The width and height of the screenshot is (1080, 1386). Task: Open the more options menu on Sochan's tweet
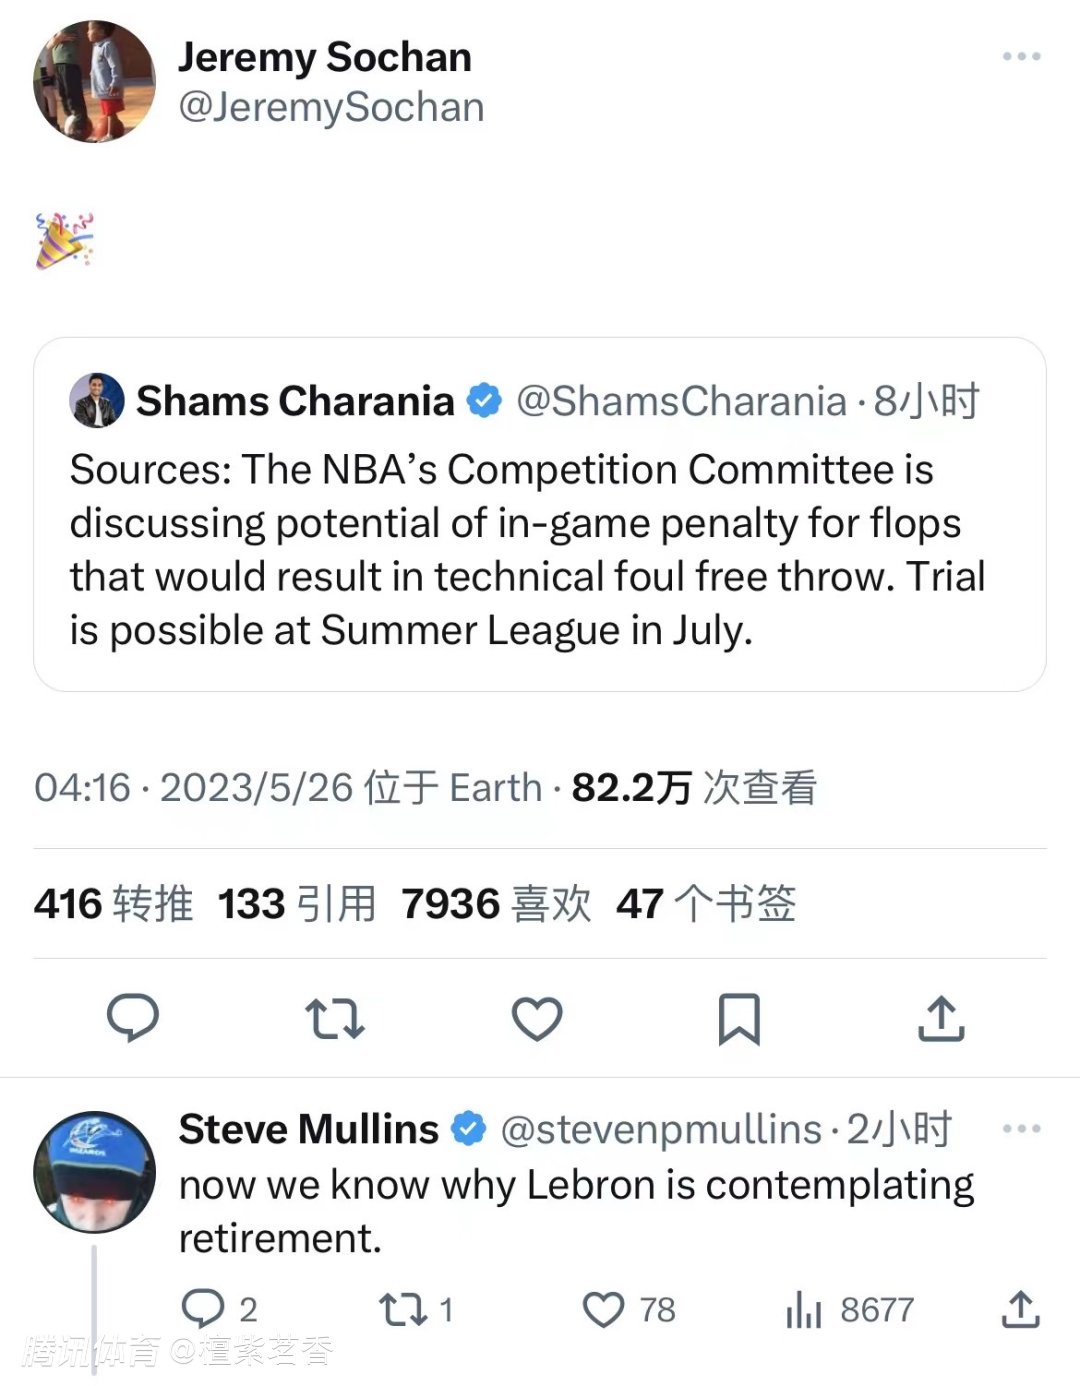(x=1021, y=57)
